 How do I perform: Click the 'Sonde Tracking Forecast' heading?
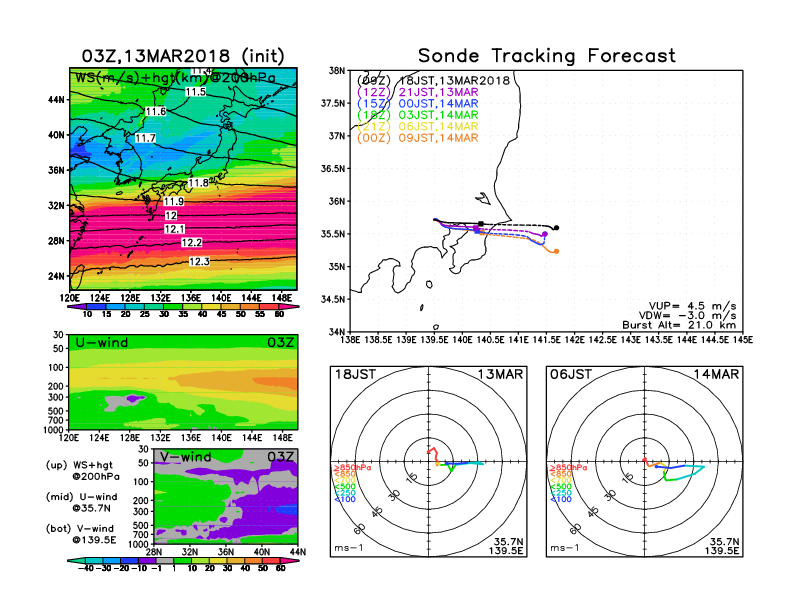[x=547, y=56]
